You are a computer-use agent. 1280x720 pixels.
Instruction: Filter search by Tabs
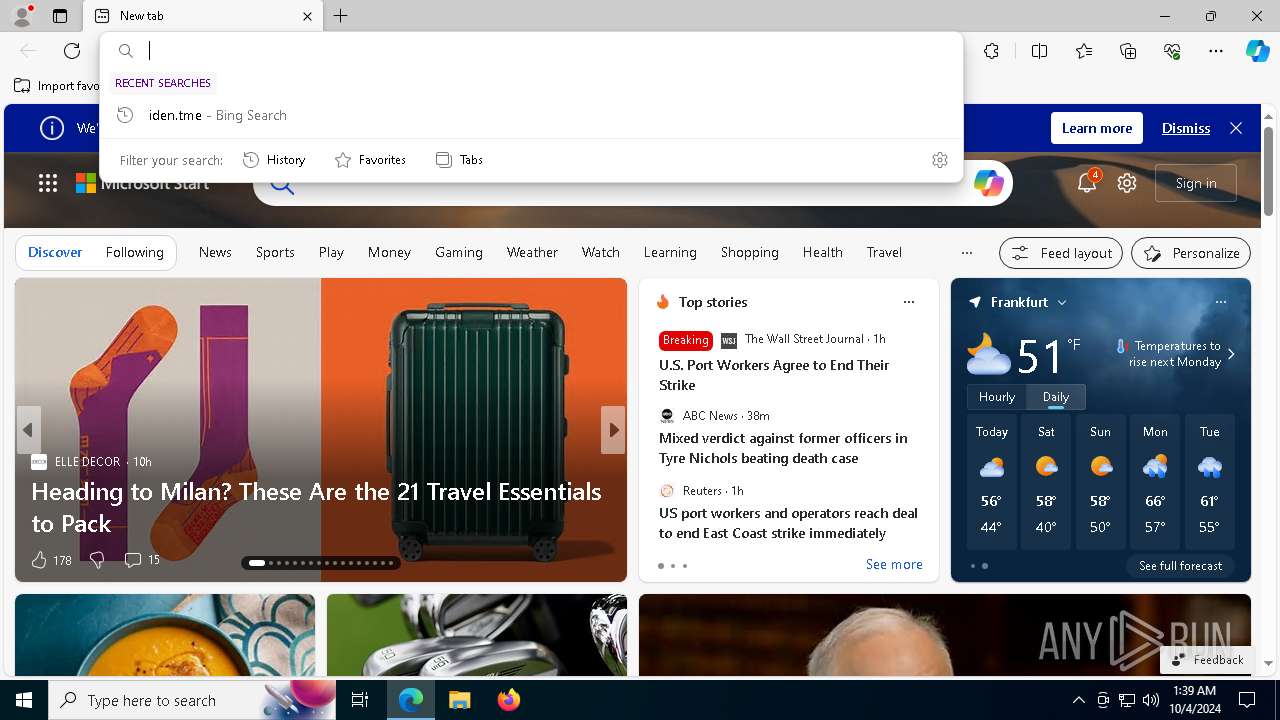click(459, 160)
